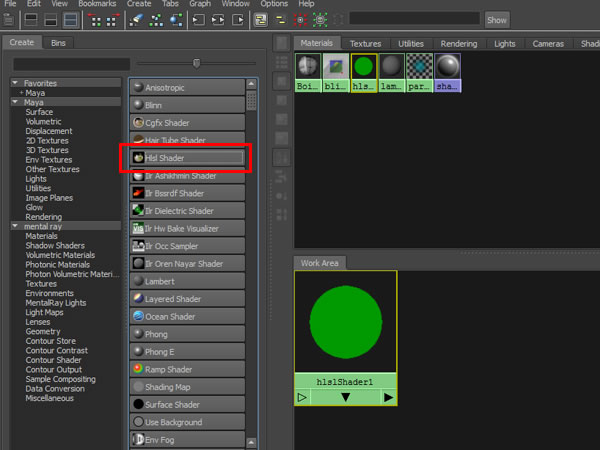Viewport: 600px width, 450px height.
Task: Collapse the Favorites tree section
Action: (15, 83)
